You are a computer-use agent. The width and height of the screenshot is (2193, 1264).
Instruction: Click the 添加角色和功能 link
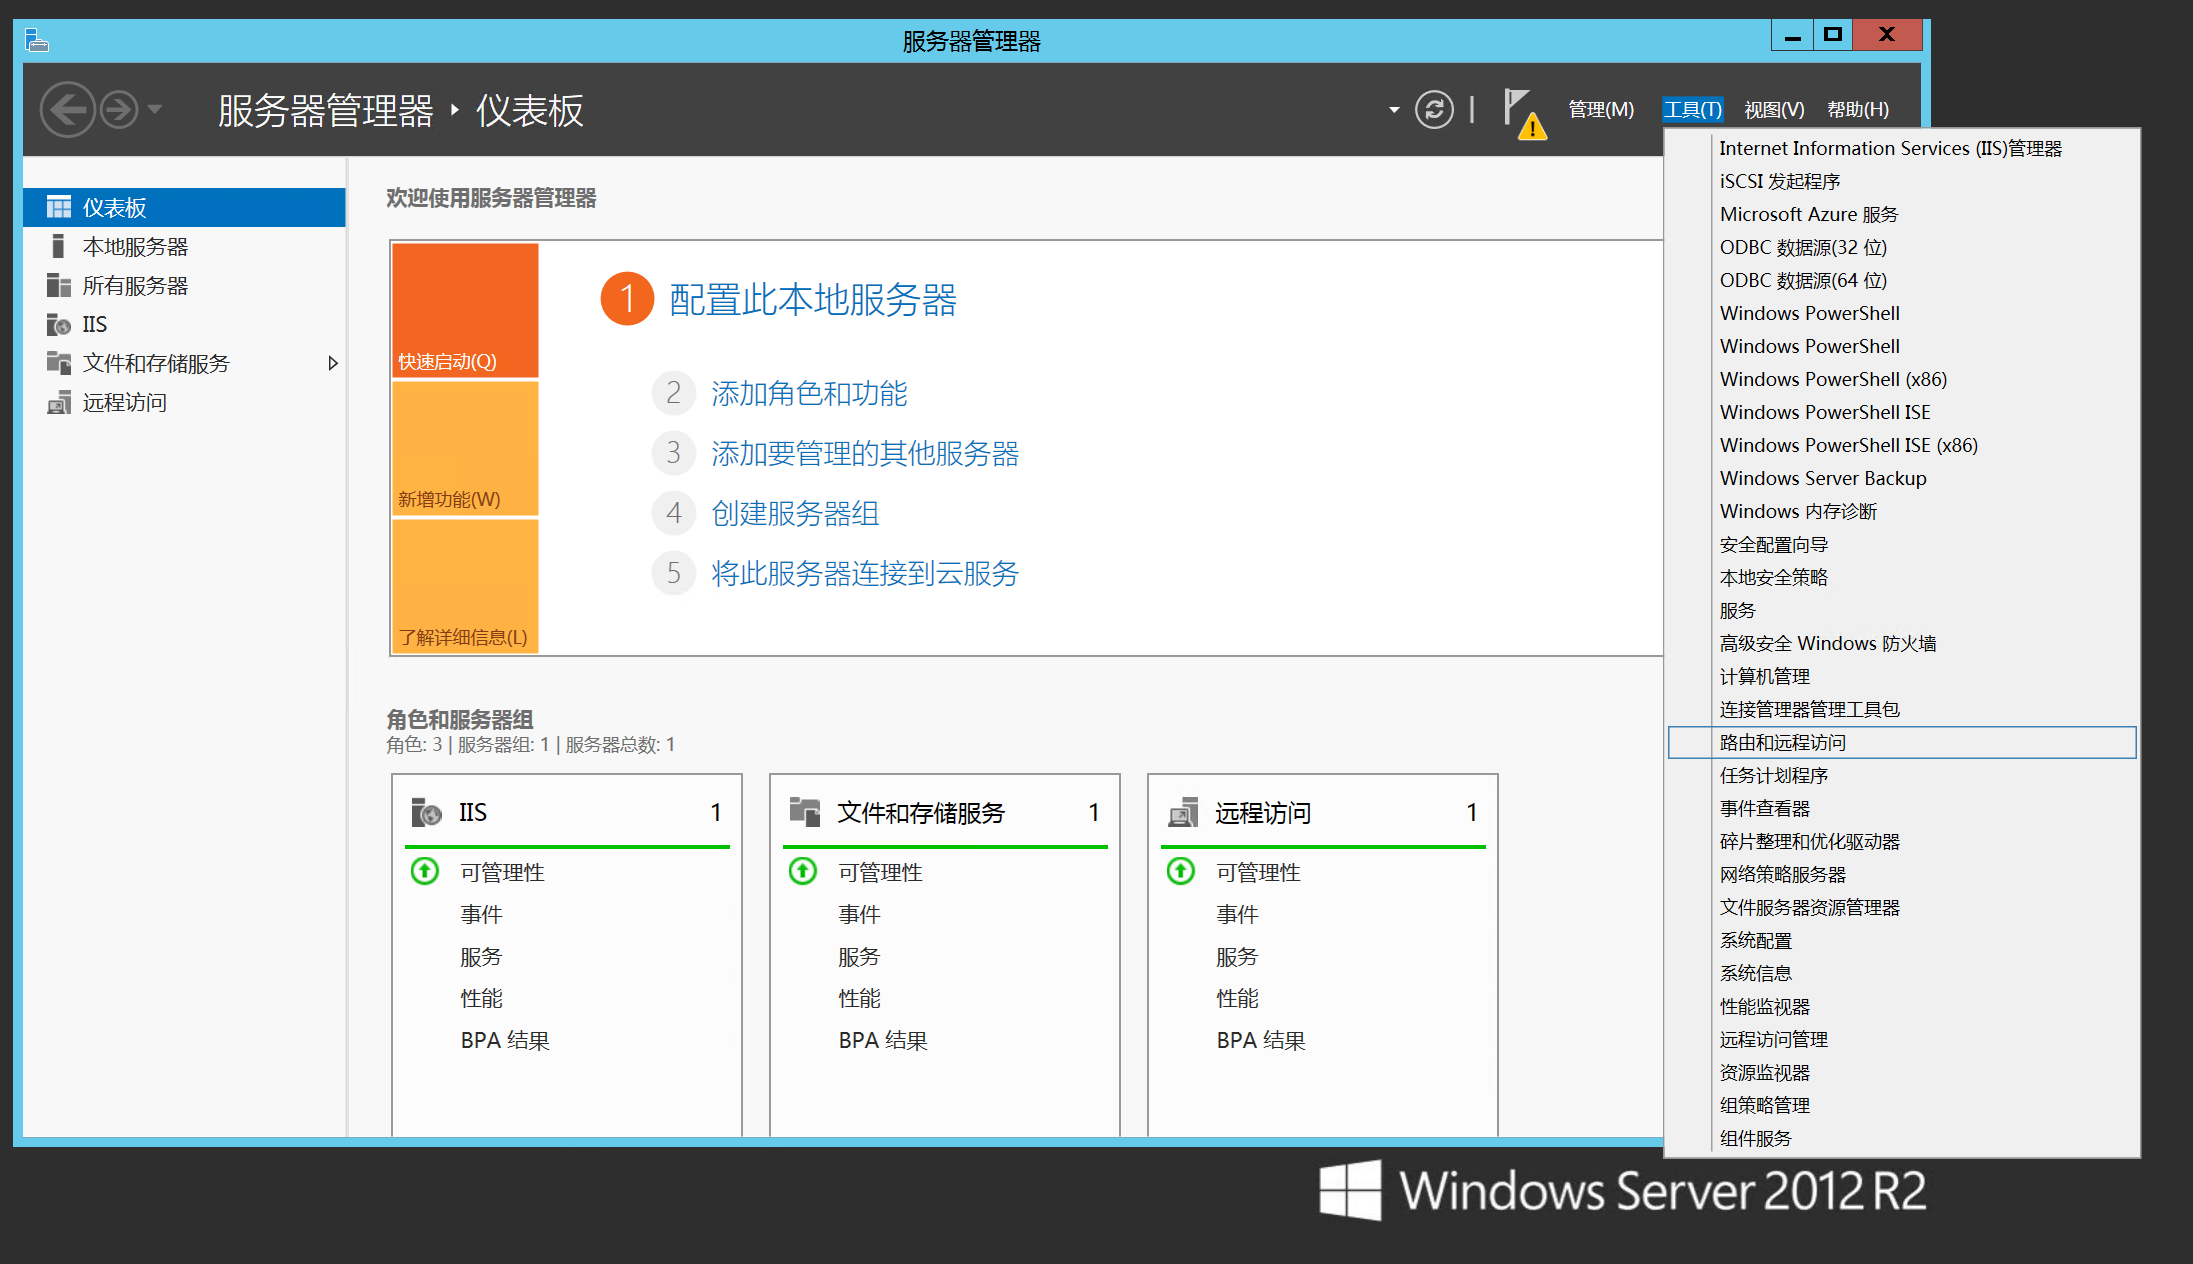click(809, 393)
